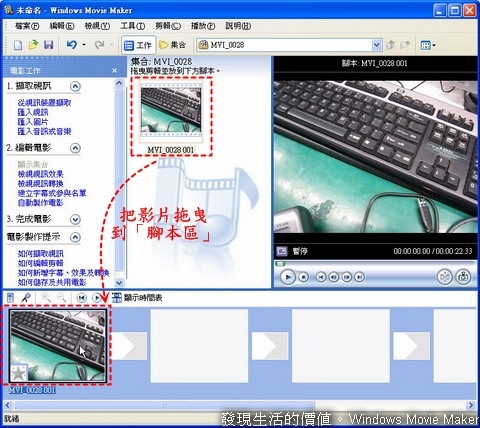Viewport: 480px width, 428px height.
Task: Click the 從視訊裝置擷取 link
Action: click(x=44, y=103)
